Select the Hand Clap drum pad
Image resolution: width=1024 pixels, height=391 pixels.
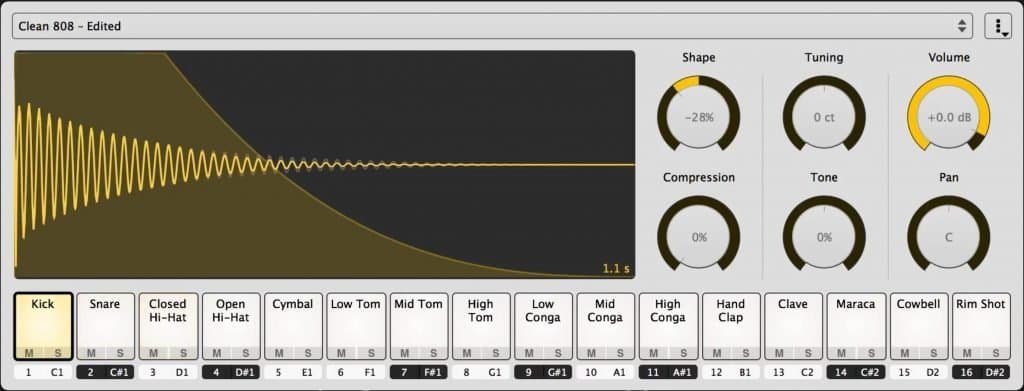(x=730, y=326)
